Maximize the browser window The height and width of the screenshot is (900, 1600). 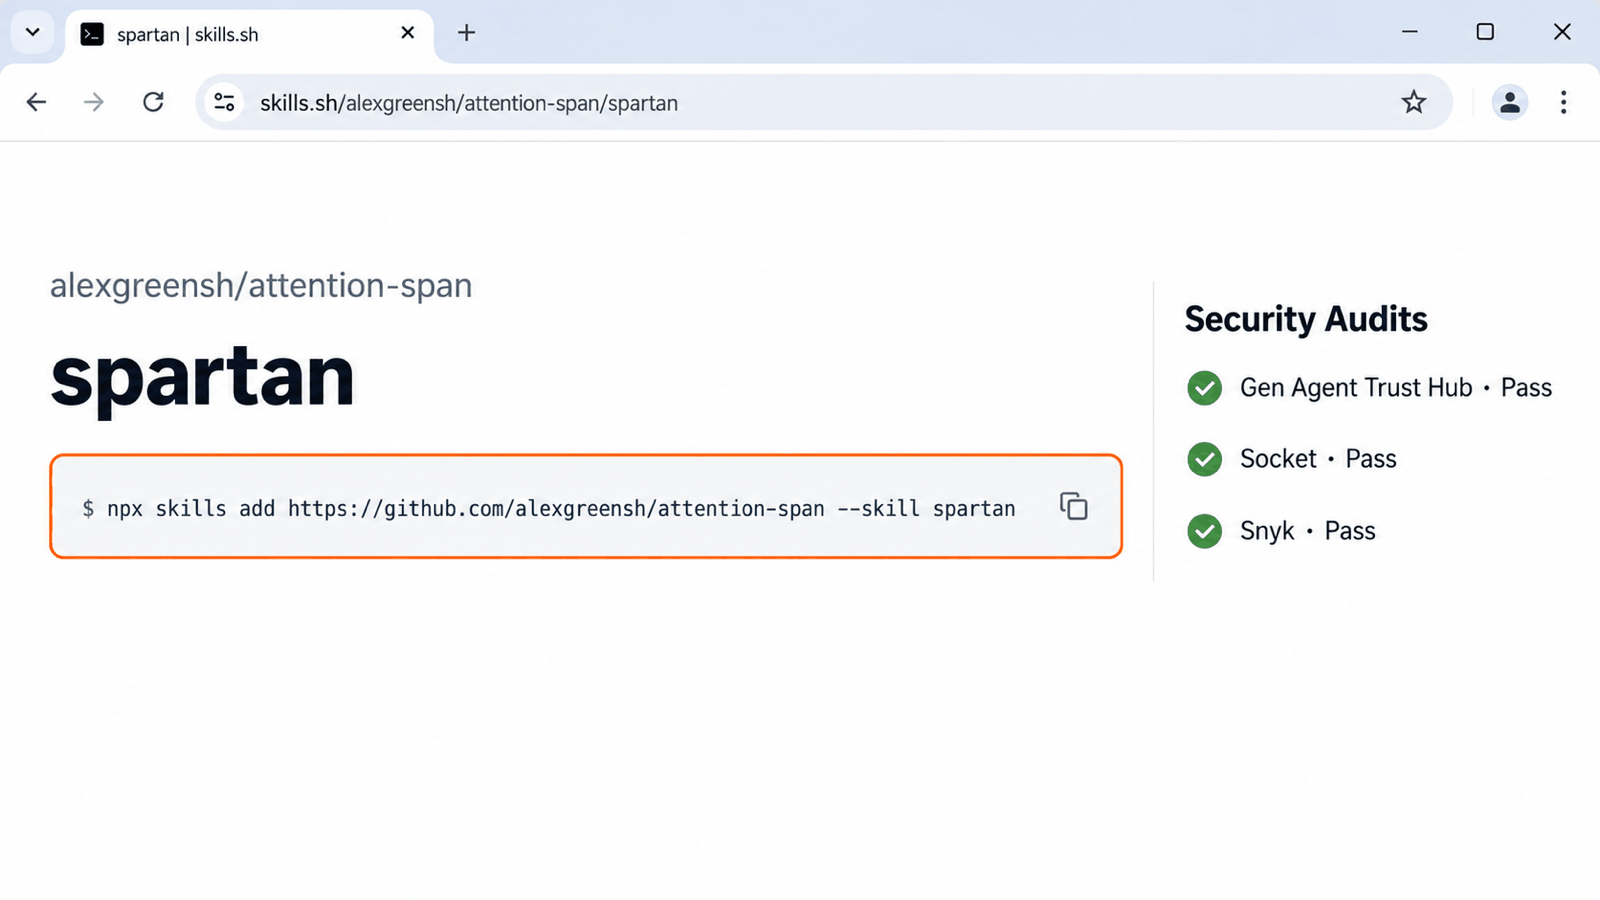pos(1485,32)
